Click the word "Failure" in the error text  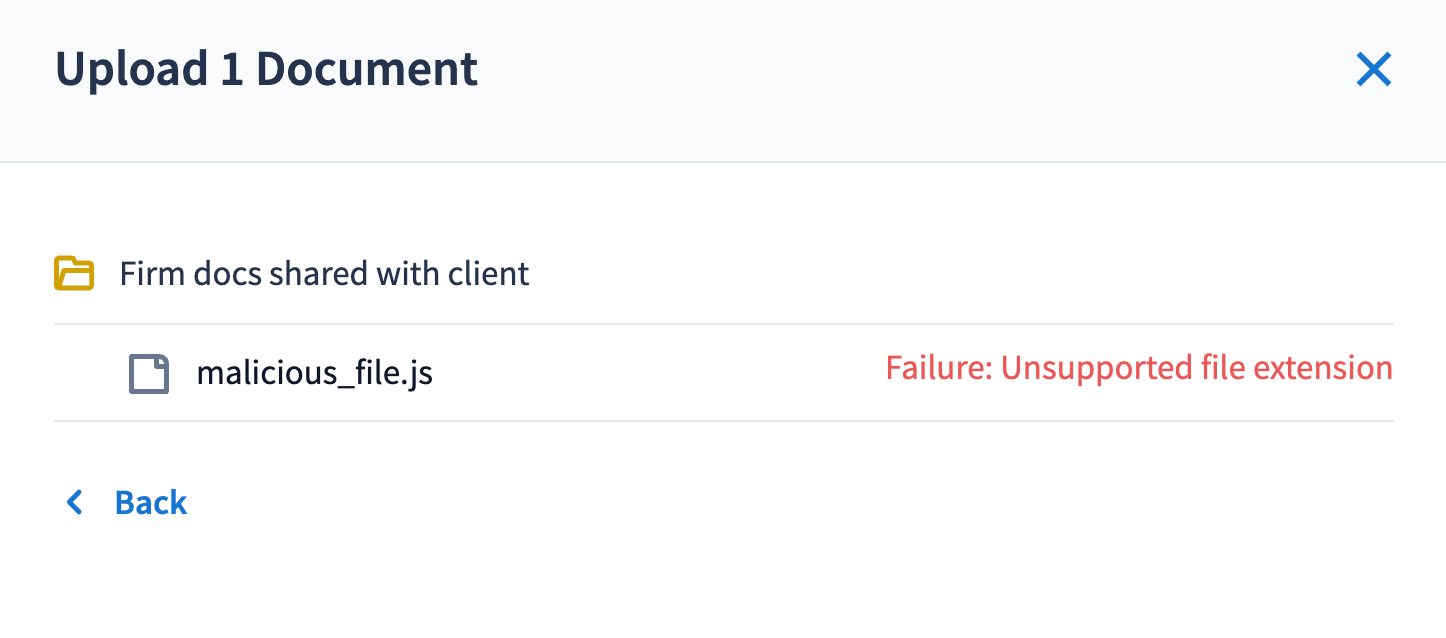click(x=937, y=368)
